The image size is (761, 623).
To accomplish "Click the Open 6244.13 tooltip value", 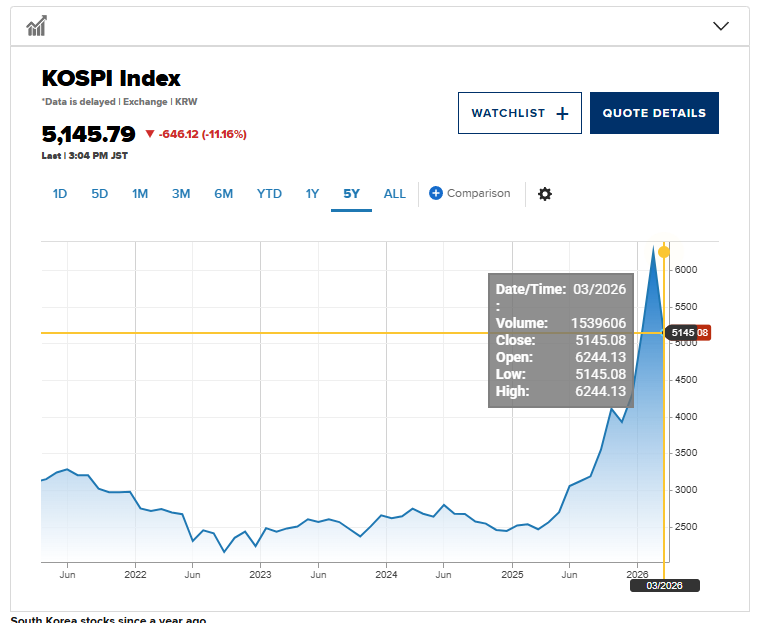I will pos(600,357).
